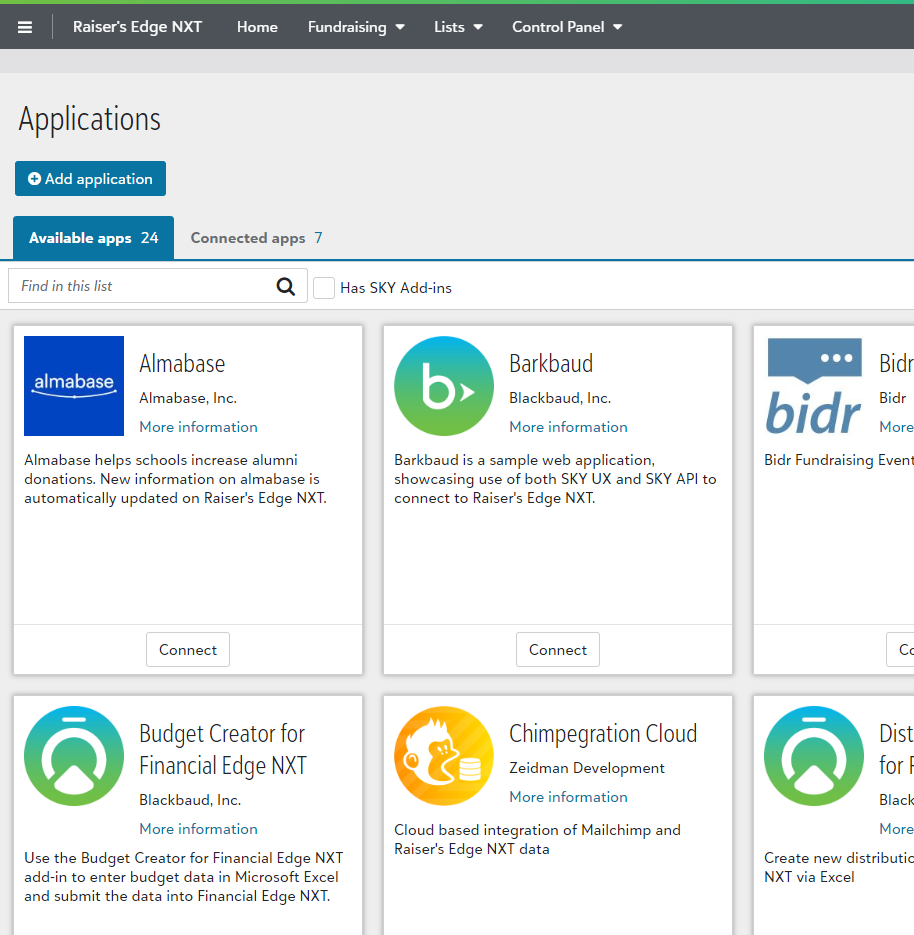914x935 pixels.
Task: Click the Barkbaud app title
Action: click(551, 364)
